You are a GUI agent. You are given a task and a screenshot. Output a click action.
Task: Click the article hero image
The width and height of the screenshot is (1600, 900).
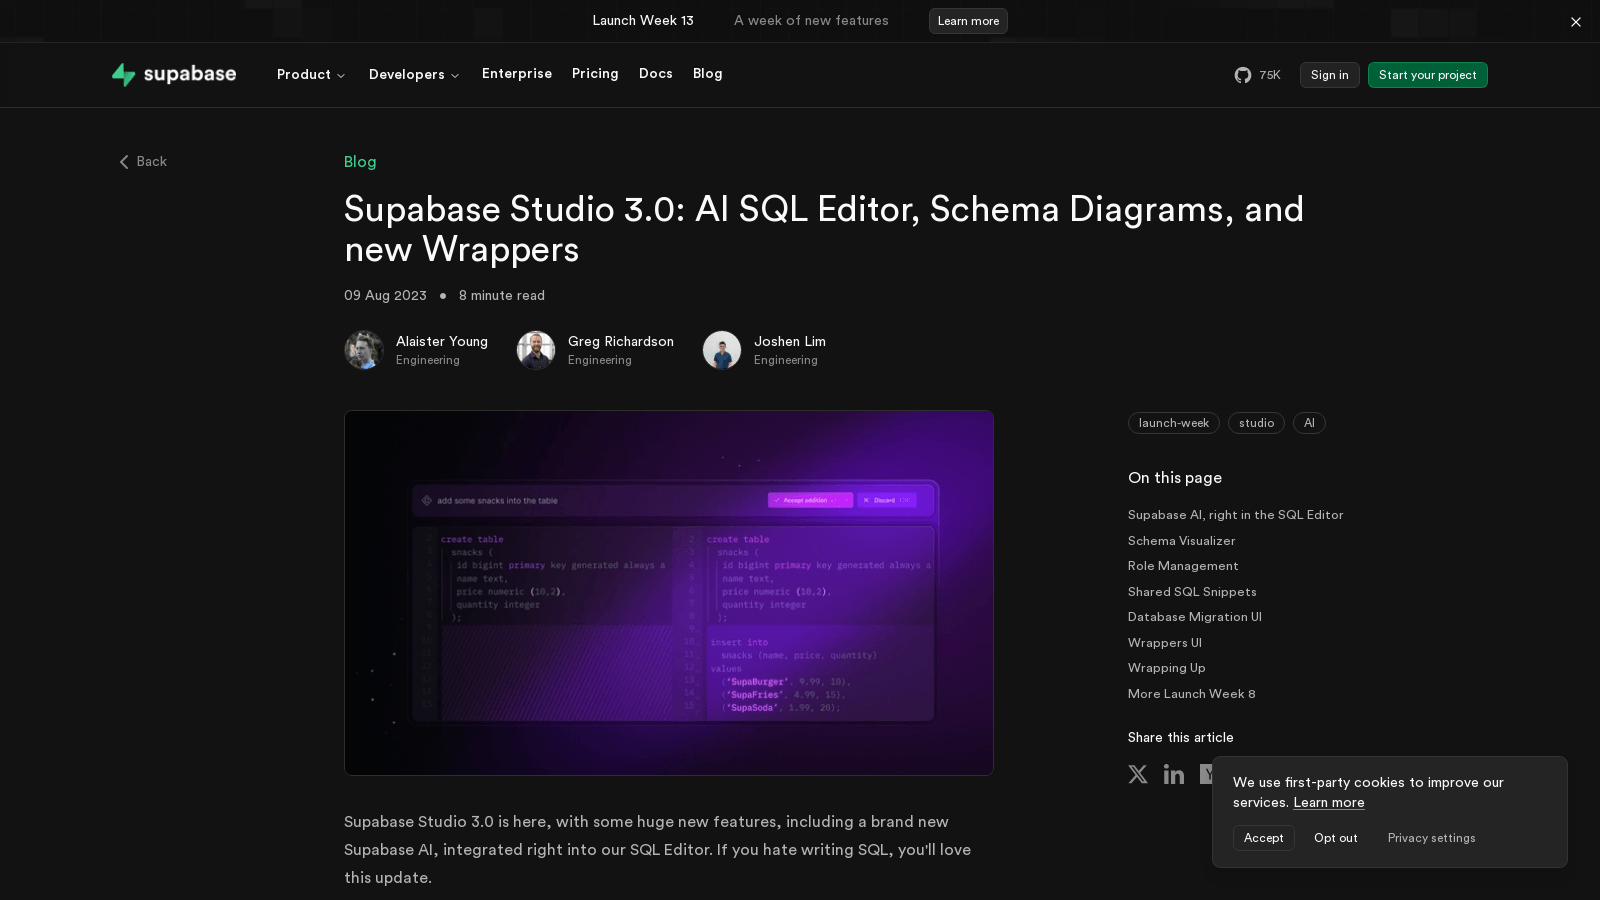669,592
